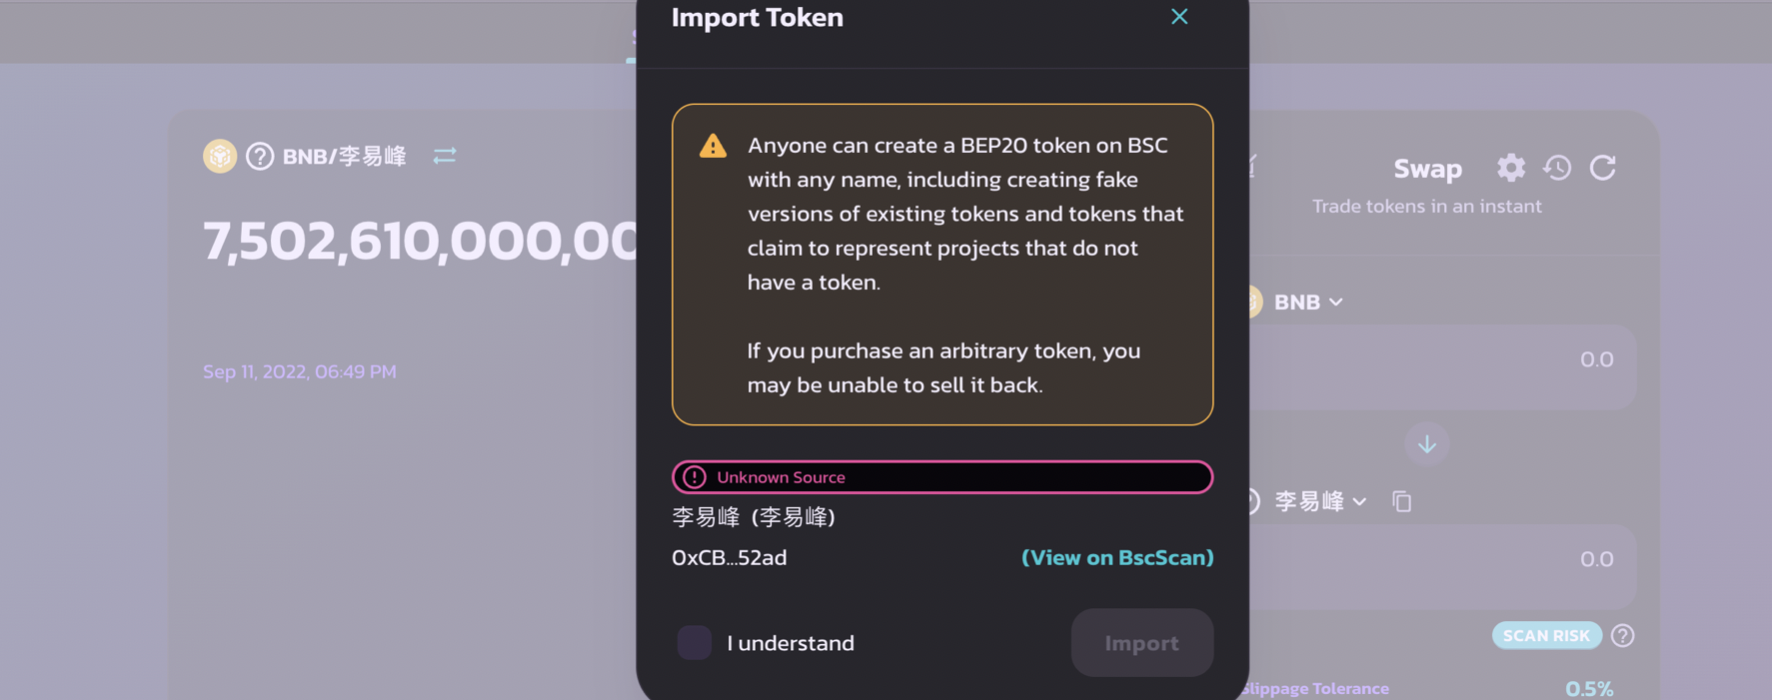This screenshot has width=1772, height=700.
Task: Click the help icon beside SCAN RISK
Action: 1623,636
